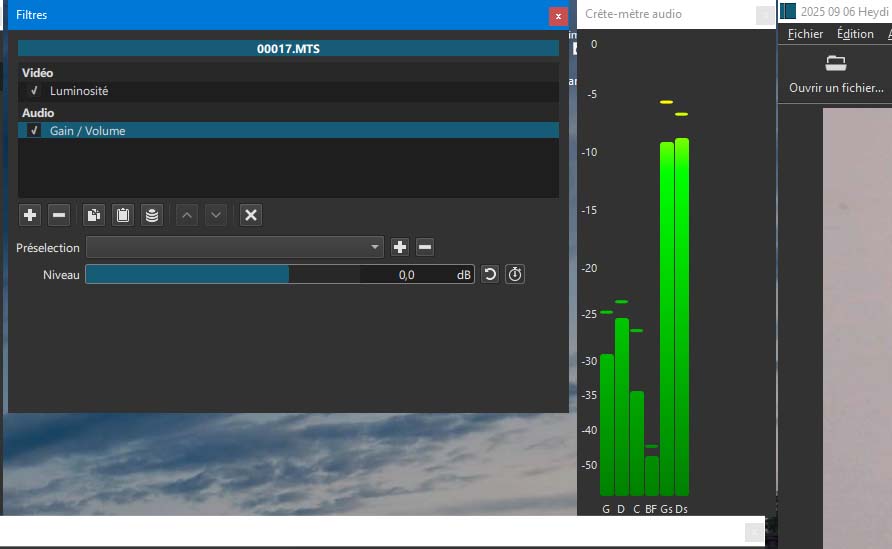
Task: Toggle the Gain / Volume filter checkbox
Action: 34,131
